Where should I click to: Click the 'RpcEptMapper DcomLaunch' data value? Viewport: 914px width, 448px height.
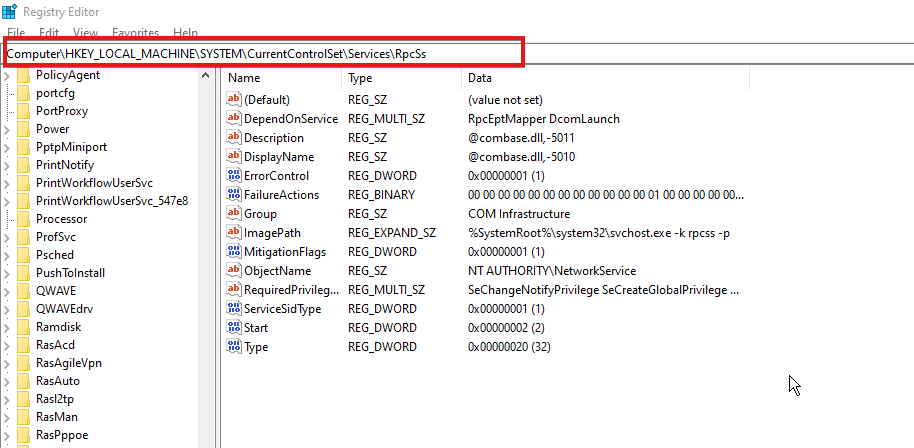[544, 119]
